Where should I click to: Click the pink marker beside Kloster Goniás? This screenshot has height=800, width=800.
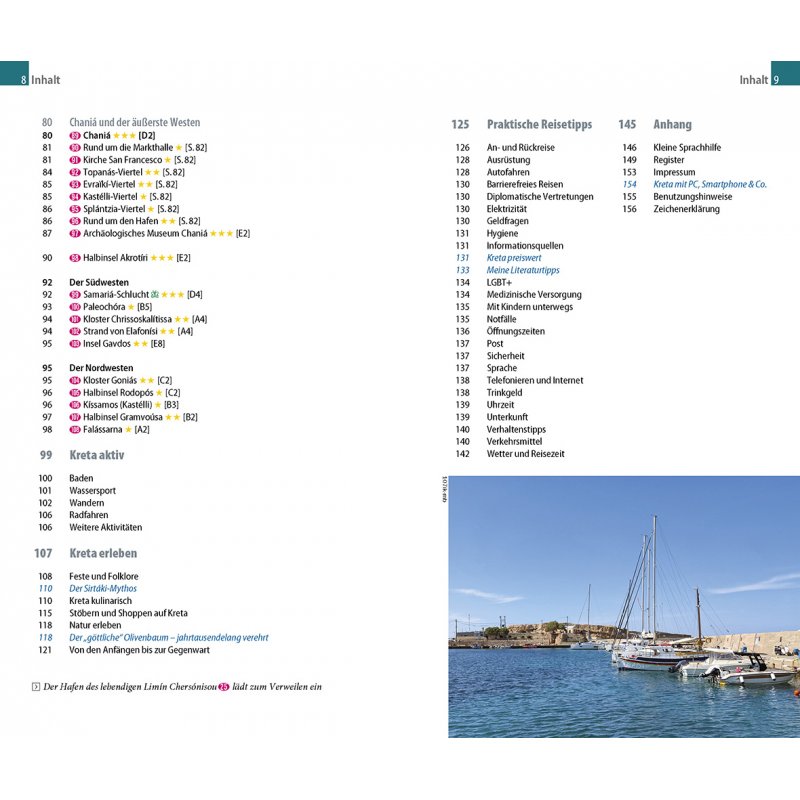[x=75, y=381]
